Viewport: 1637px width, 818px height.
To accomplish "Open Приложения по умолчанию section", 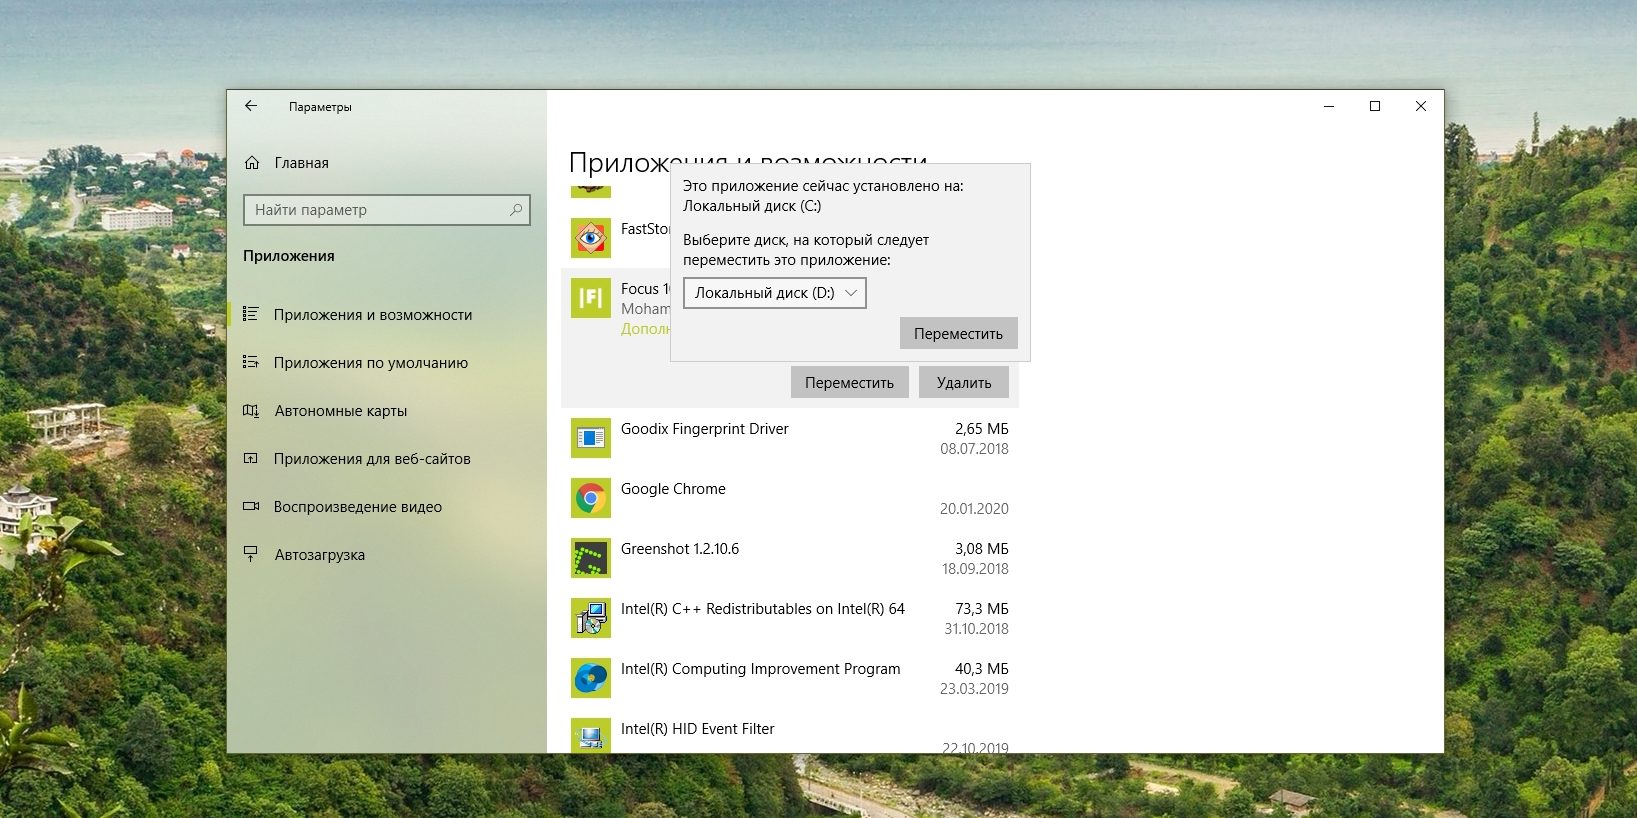I will 370,363.
